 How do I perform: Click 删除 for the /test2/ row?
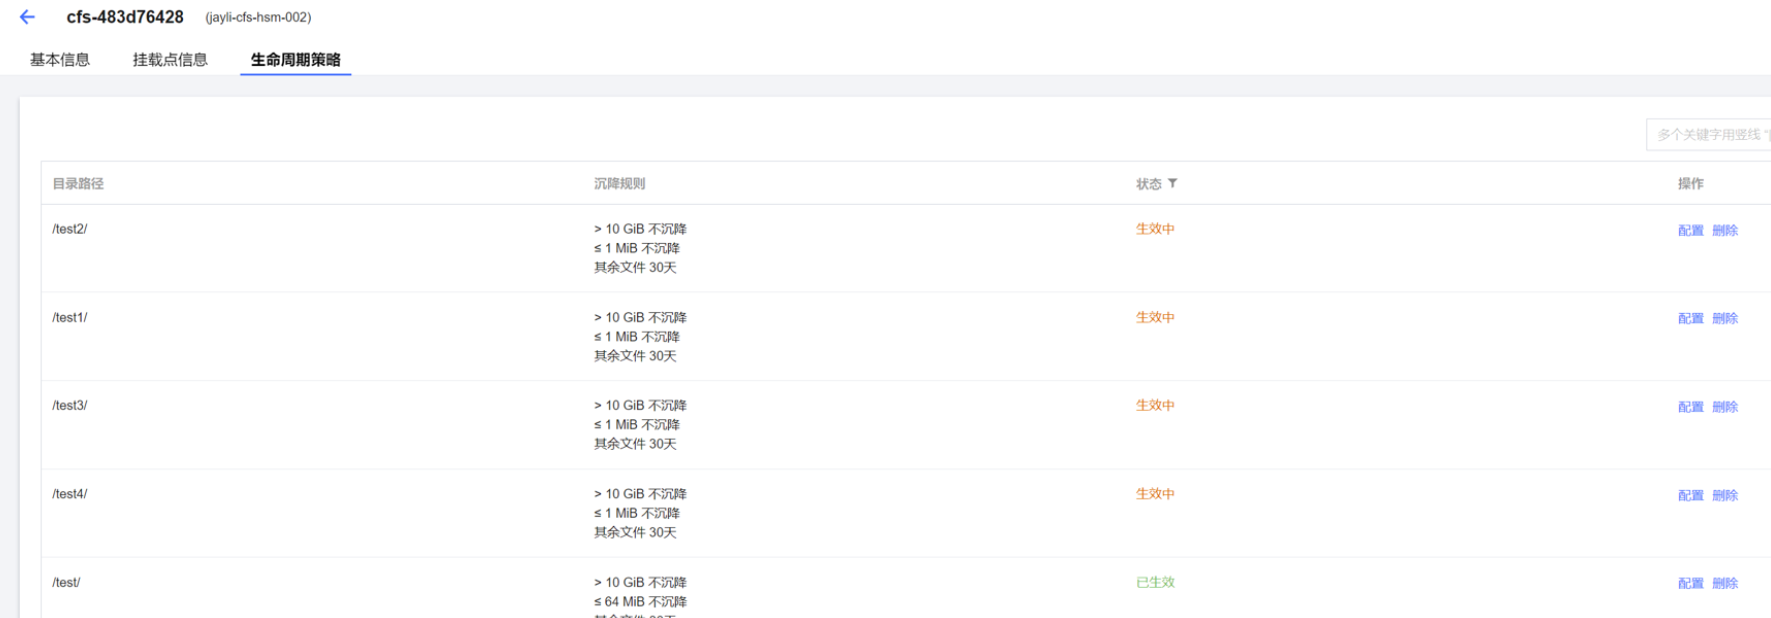[x=1725, y=230]
